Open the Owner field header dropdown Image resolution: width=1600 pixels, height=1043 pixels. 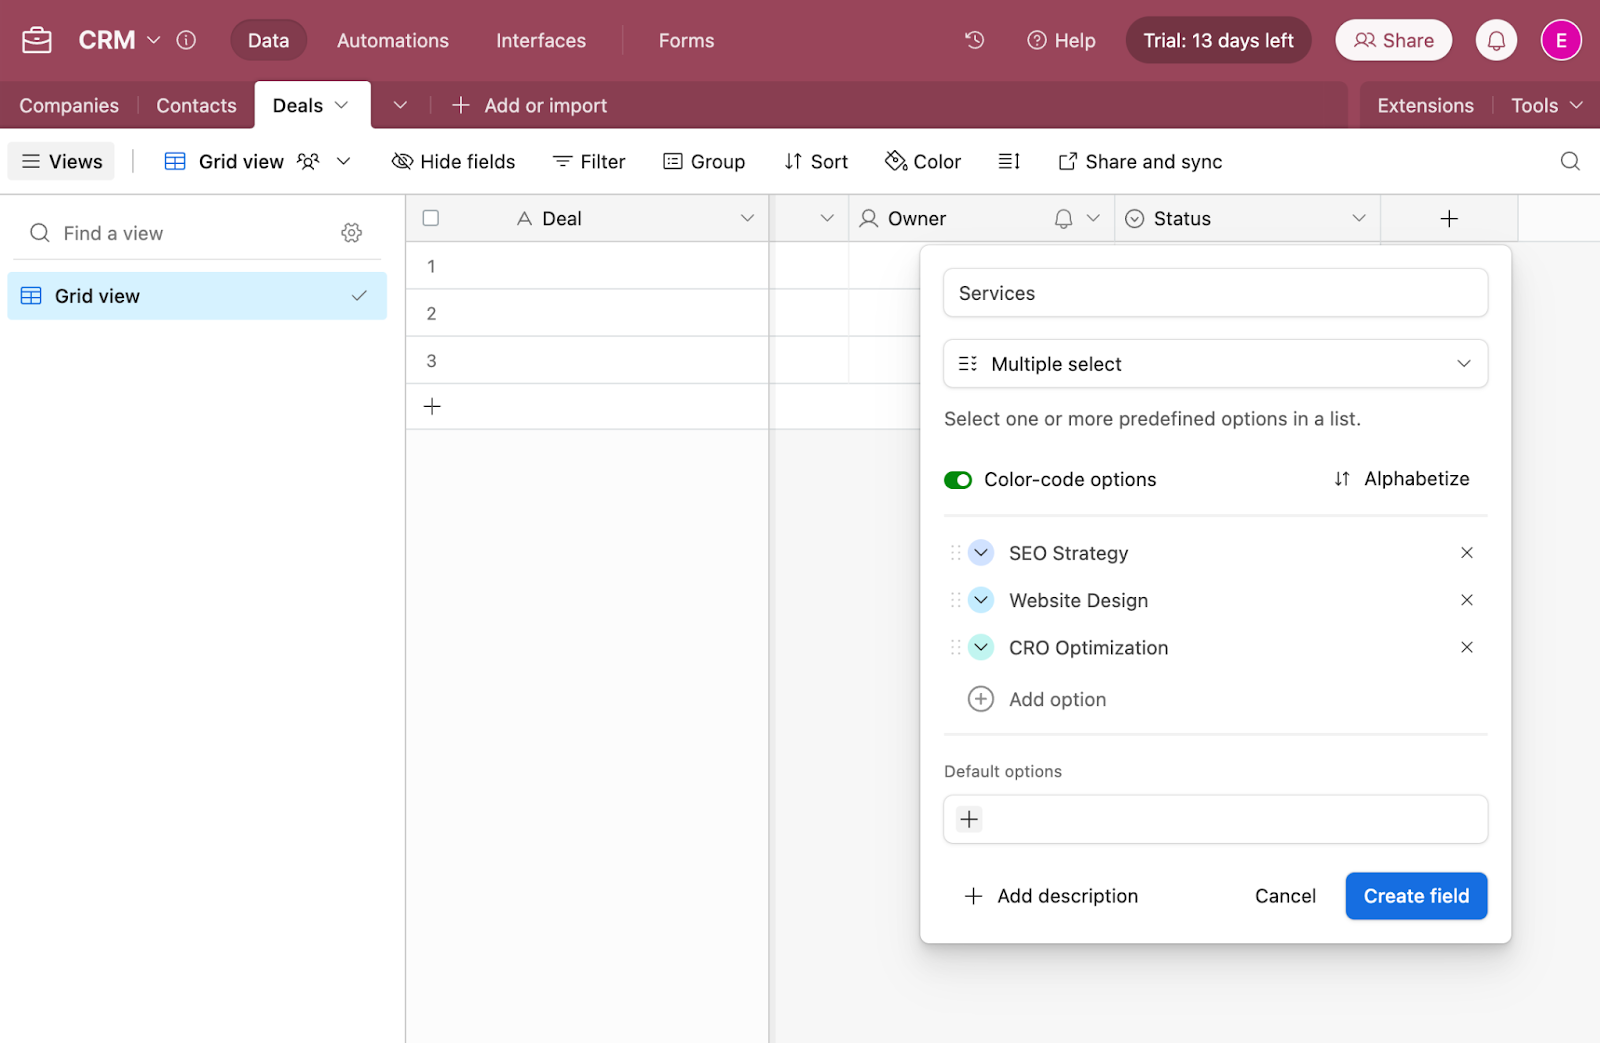(x=1093, y=218)
